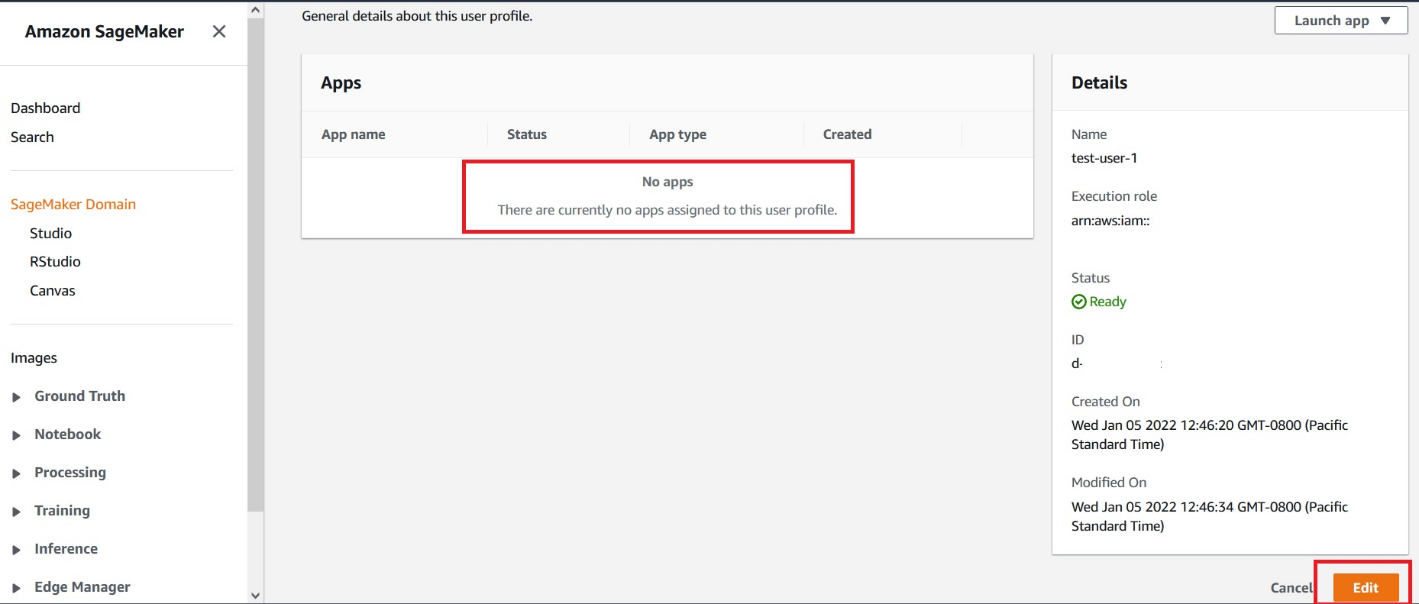Expand the Inference section arrow
The image size is (1419, 604).
tap(16, 549)
